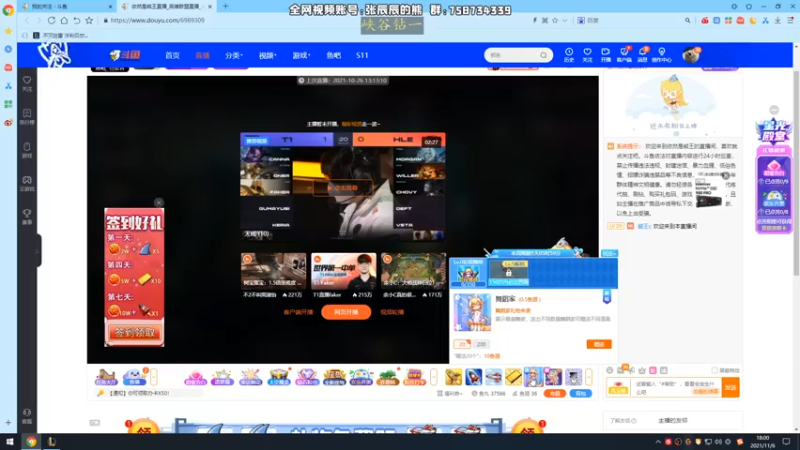Select airplane gift icon in gift bar
Screen dimensions: 800x450
click(493, 377)
